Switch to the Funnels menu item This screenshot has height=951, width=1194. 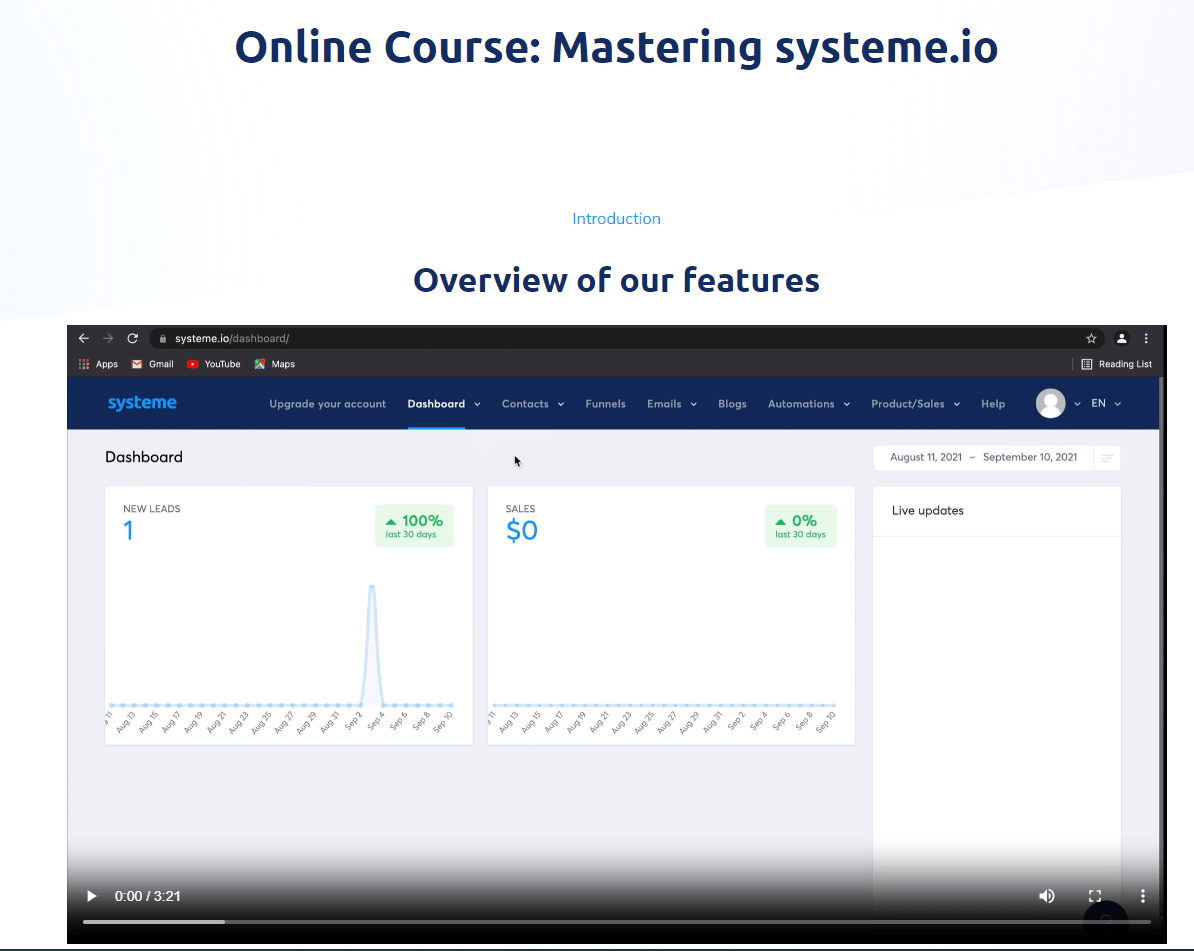605,403
